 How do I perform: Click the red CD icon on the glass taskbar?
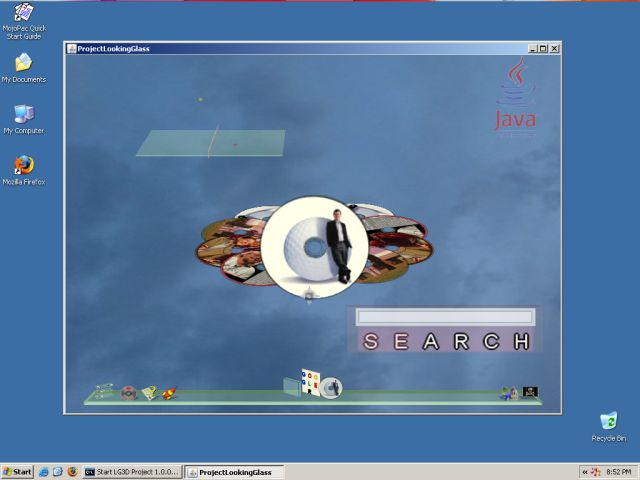(x=129, y=393)
